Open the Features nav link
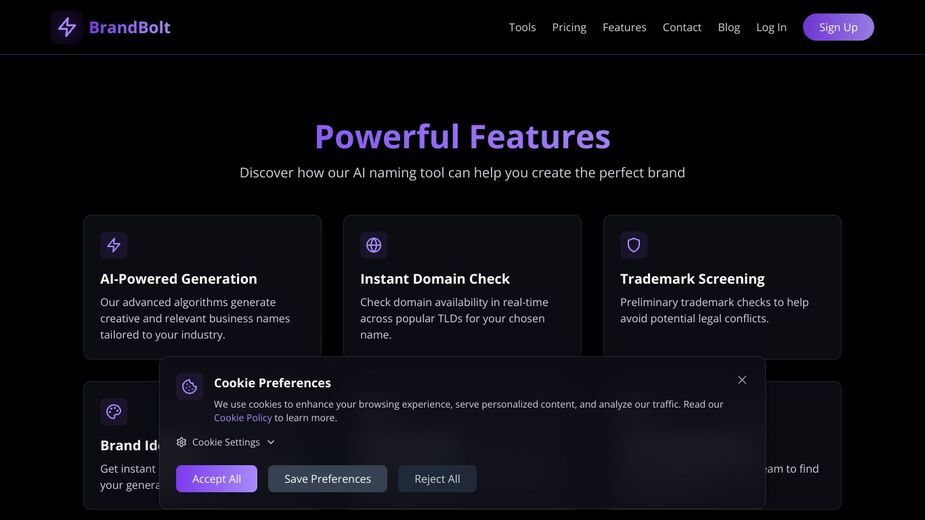Image resolution: width=925 pixels, height=520 pixels. point(624,27)
